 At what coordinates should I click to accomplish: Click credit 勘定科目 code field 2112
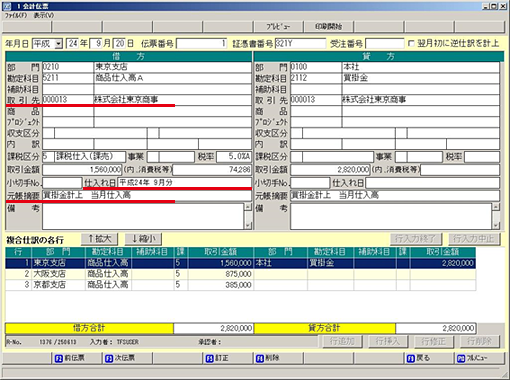click(316, 78)
